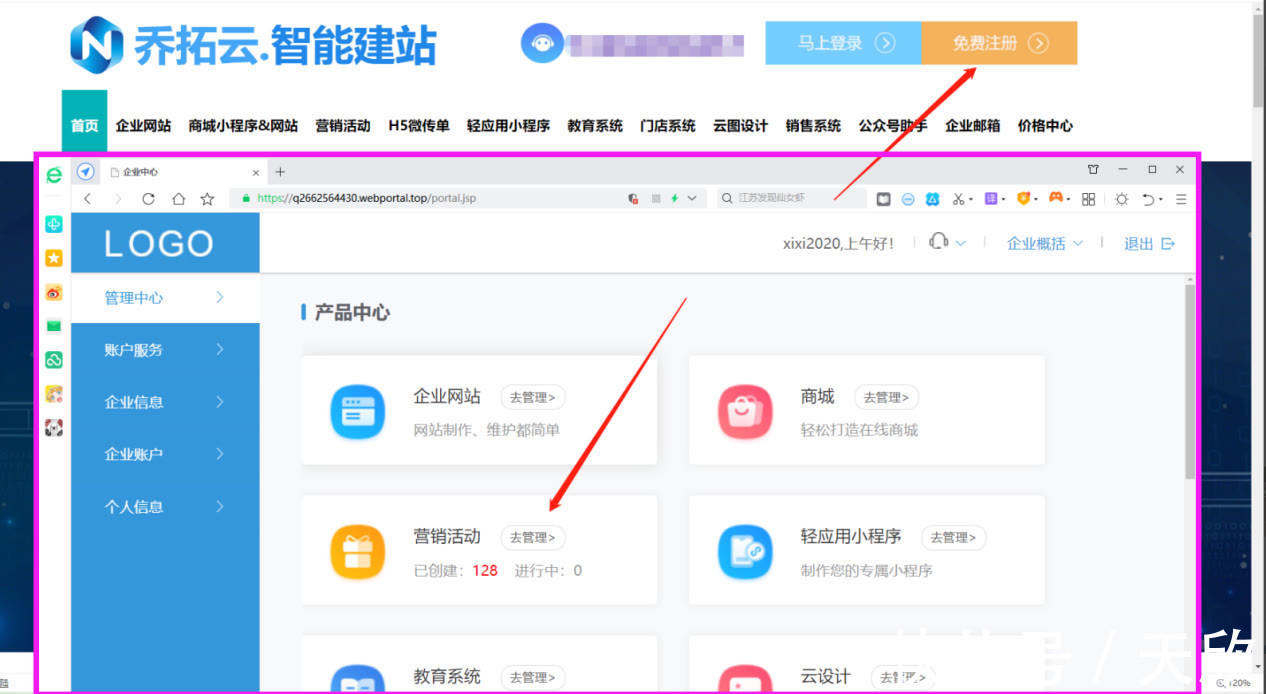Click 去管理> beside 企业网站
1266x694 pixels.
point(533,397)
